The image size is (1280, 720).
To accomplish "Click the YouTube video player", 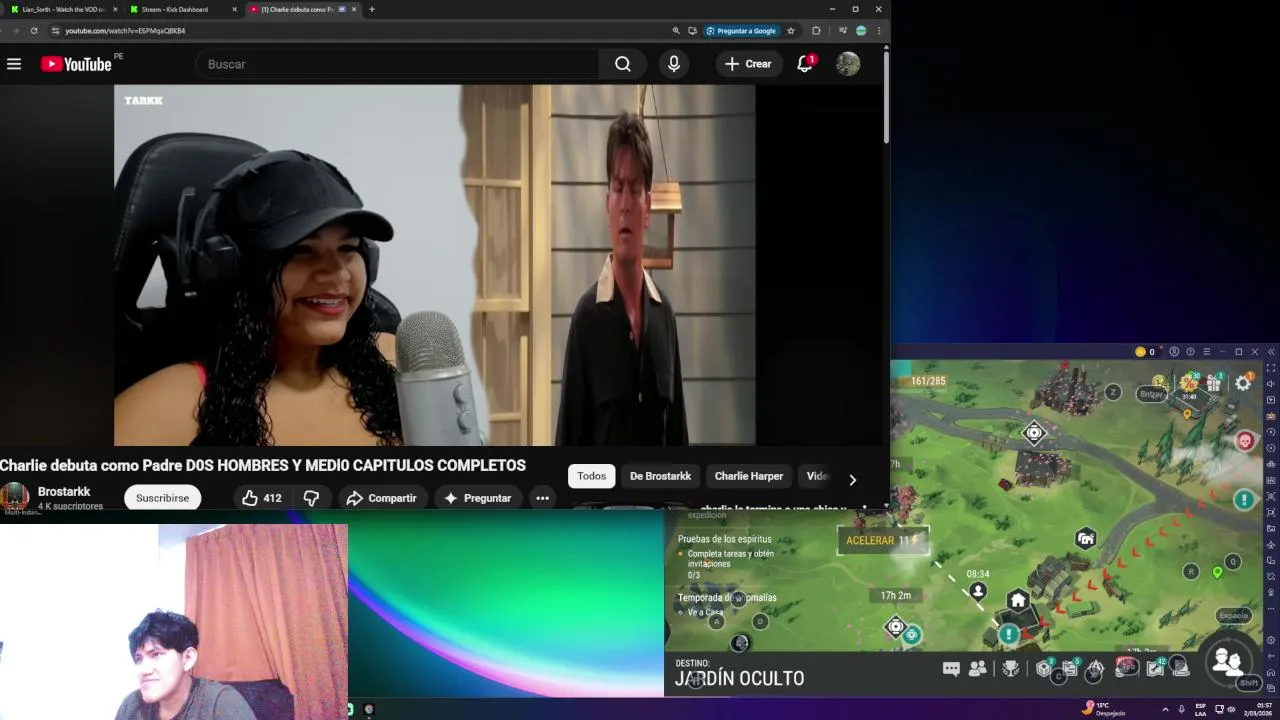I will click(x=434, y=265).
